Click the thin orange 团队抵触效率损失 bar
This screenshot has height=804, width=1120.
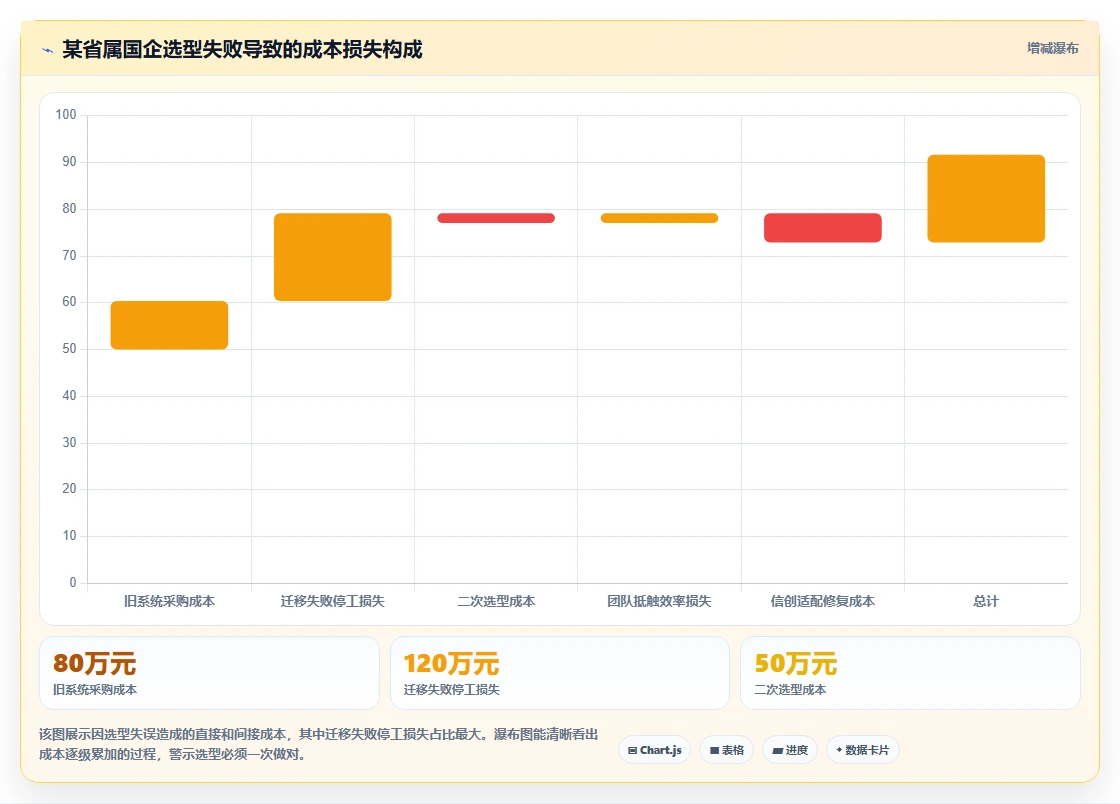(659, 218)
